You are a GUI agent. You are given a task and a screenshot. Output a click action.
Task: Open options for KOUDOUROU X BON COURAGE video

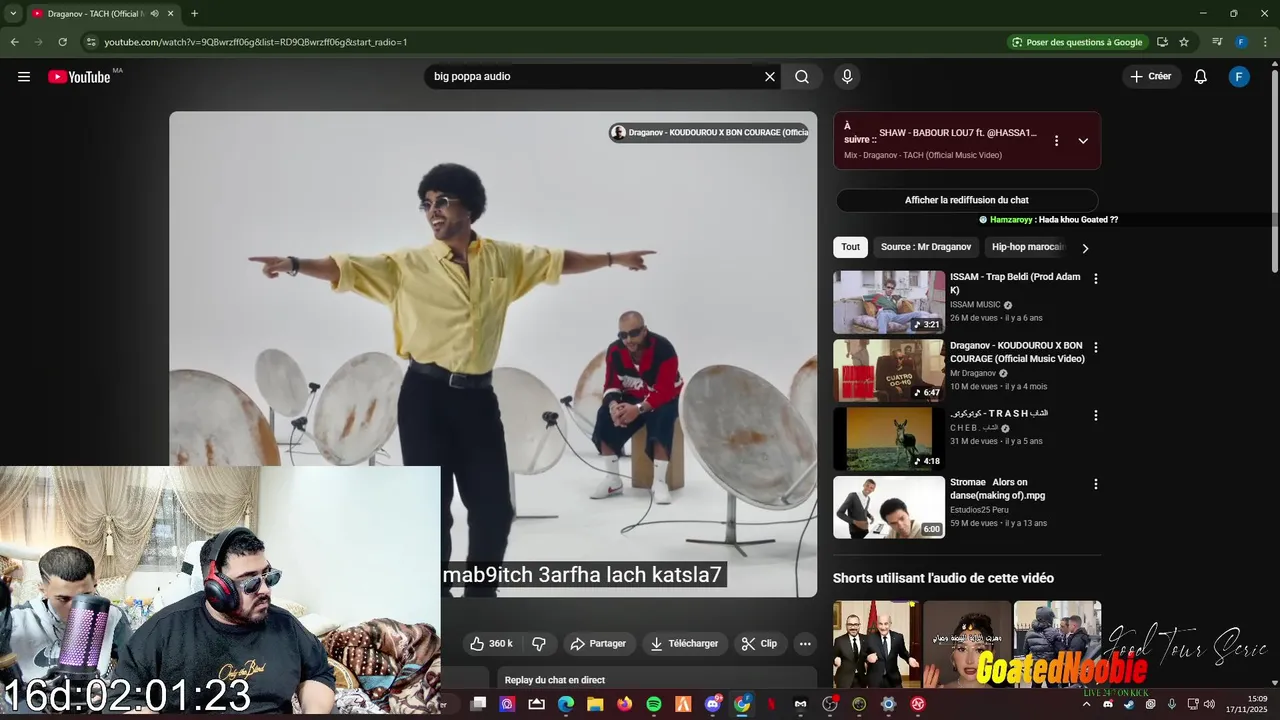coord(1095,348)
